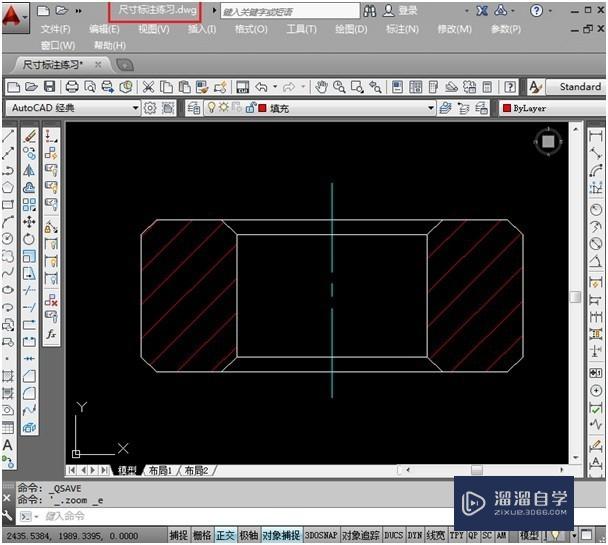
Task: Open the command line recent commands arrow
Action: click(36, 516)
